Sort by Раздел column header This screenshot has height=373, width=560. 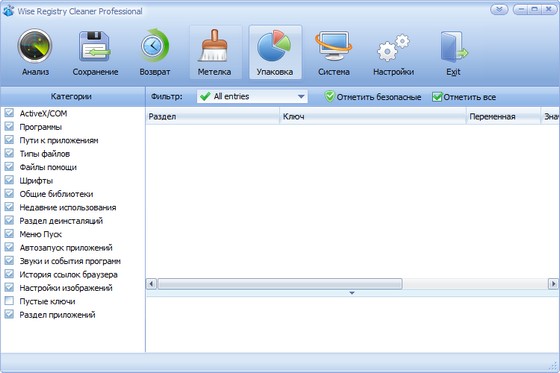[212, 116]
